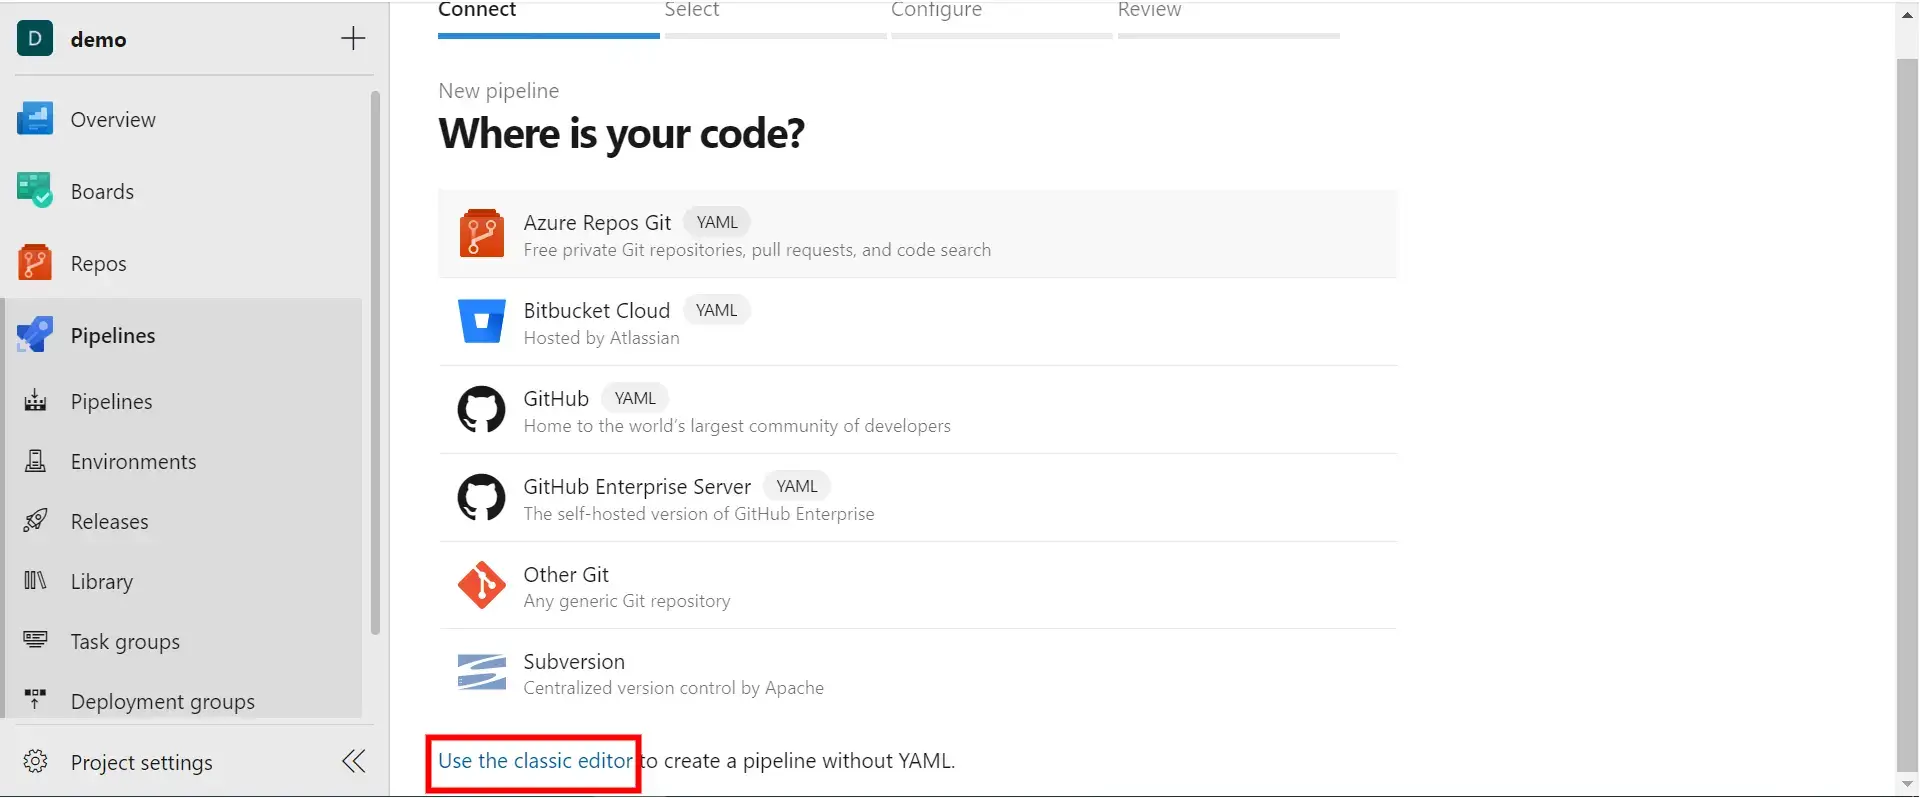1920x798 pixels.
Task: Open Project settings gear icon
Action: point(36,762)
